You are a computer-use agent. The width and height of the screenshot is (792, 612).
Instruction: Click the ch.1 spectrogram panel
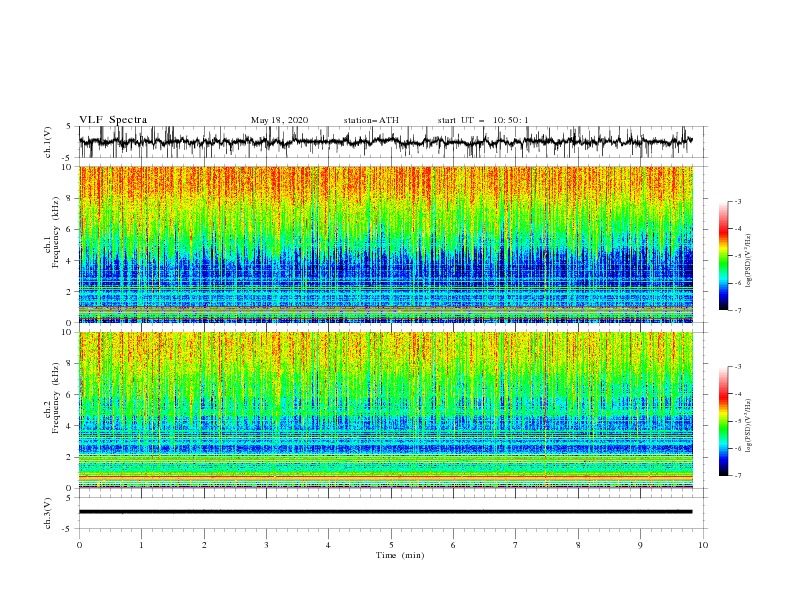click(385, 244)
